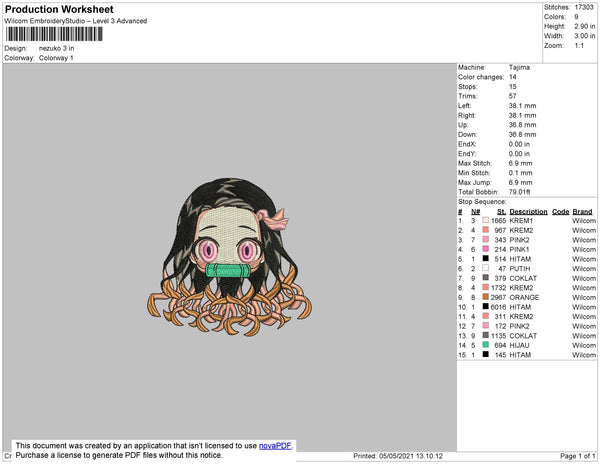Click the KREM1 description in row 1
This screenshot has width=600, height=464.
(521, 221)
